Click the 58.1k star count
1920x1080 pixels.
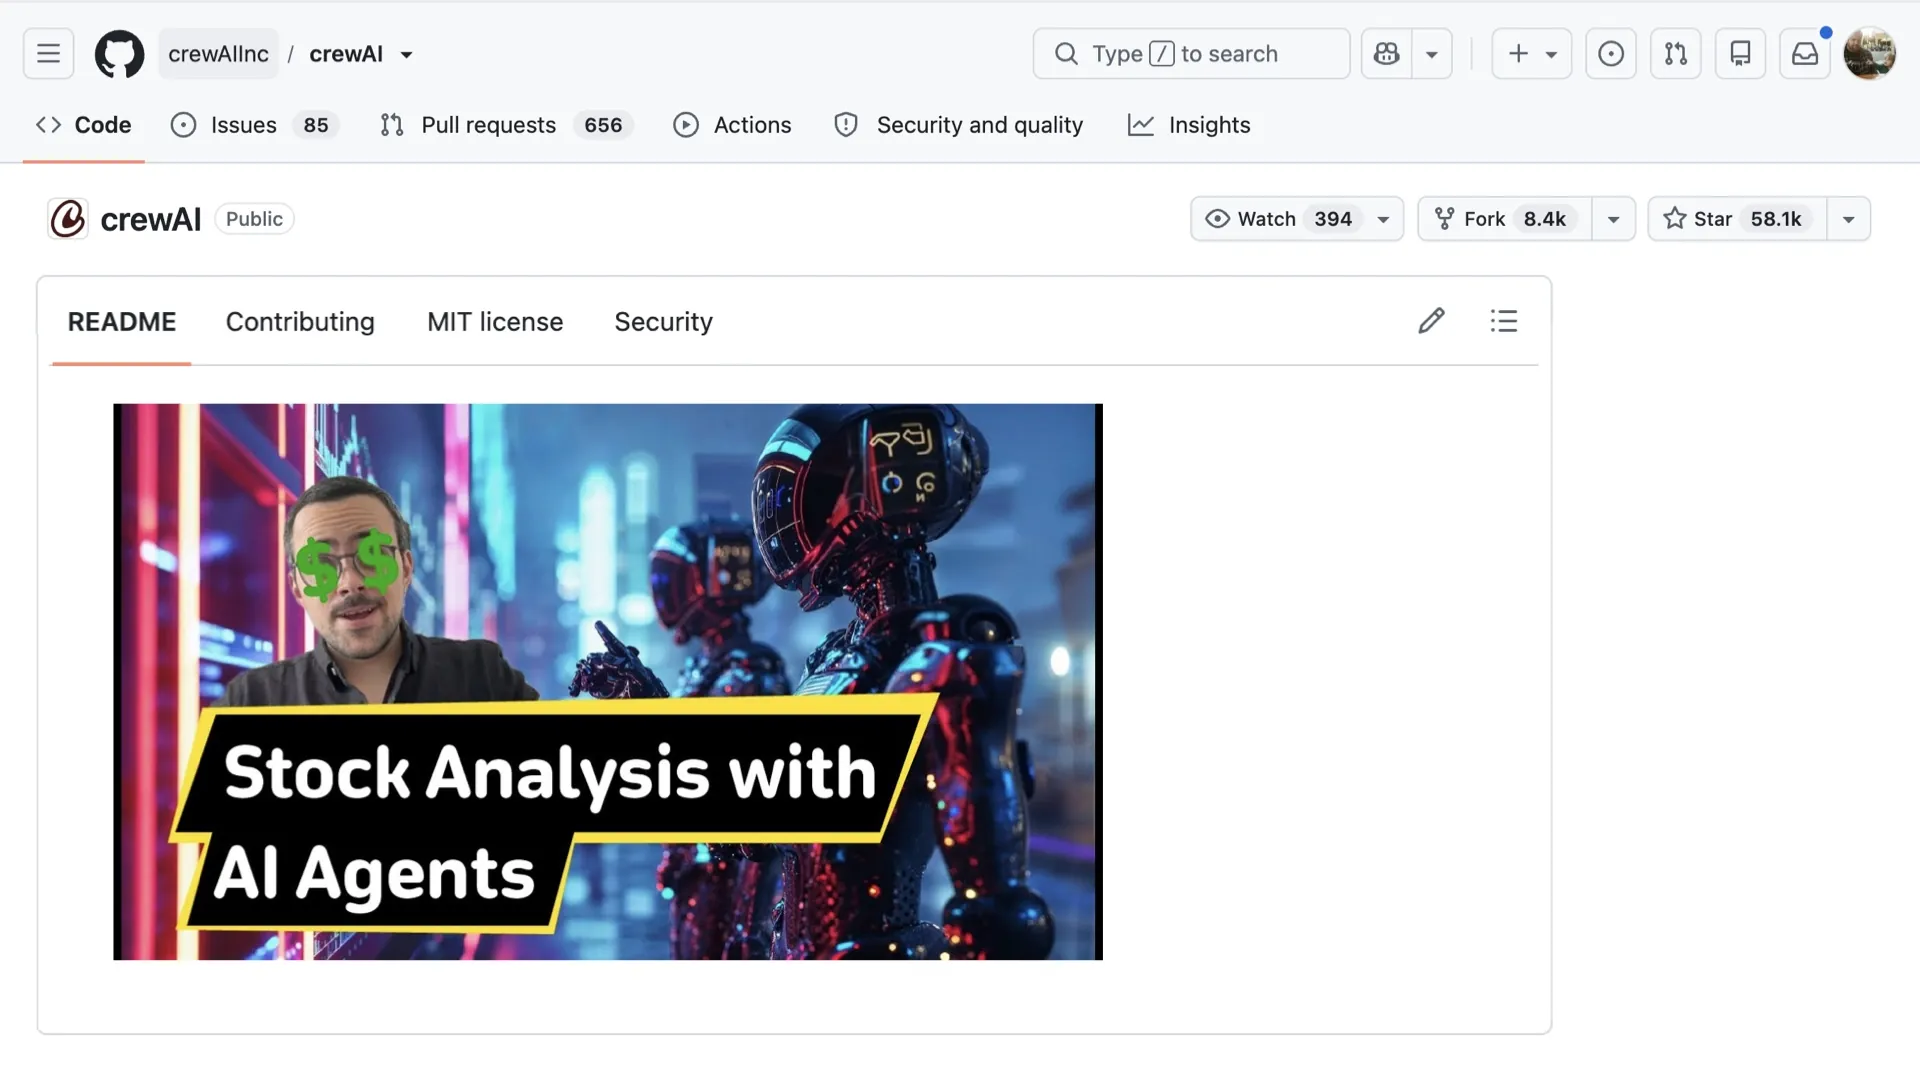pyautogui.click(x=1776, y=219)
